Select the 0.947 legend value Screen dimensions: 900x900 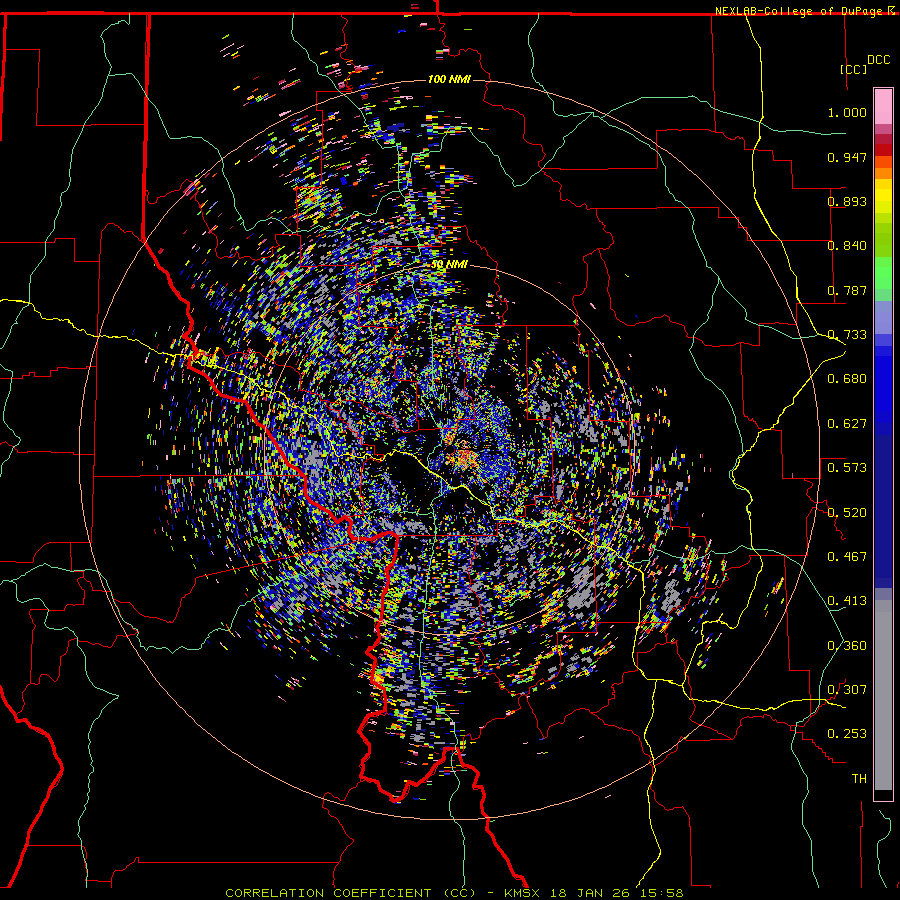(x=847, y=157)
